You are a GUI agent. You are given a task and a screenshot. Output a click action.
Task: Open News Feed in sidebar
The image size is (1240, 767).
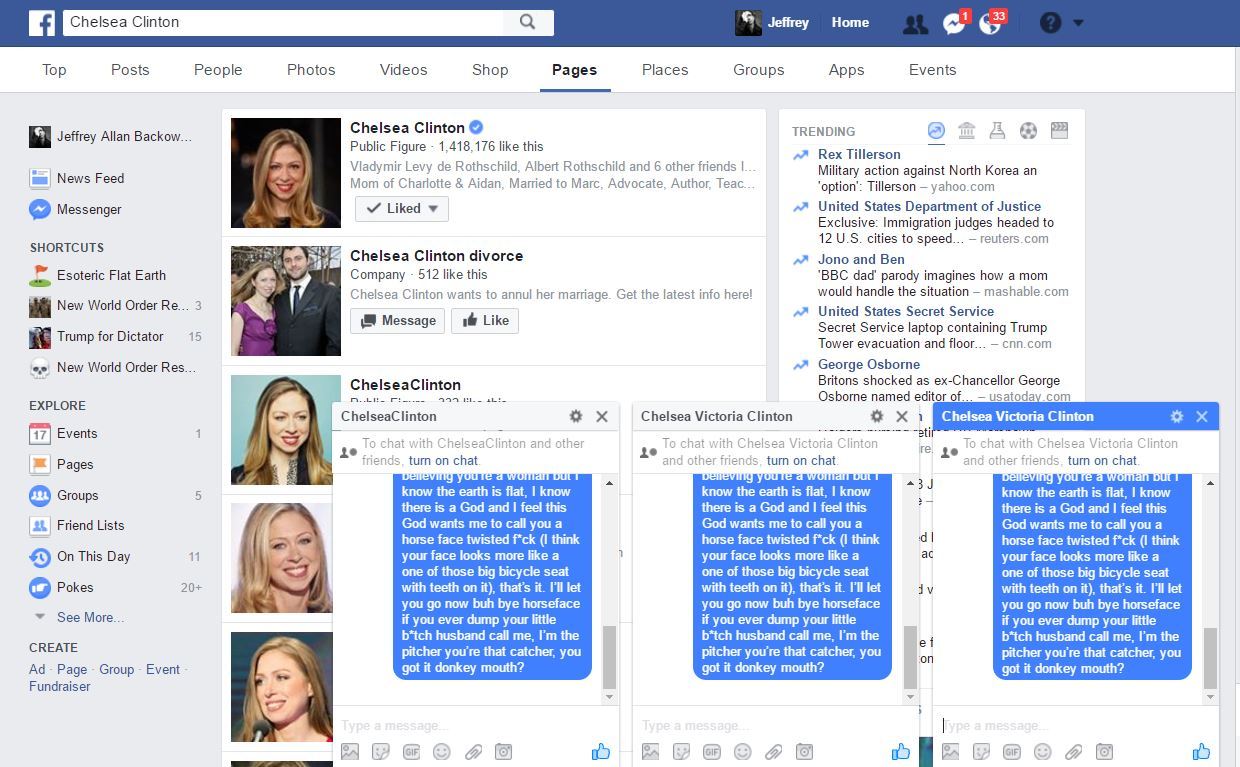(91, 178)
